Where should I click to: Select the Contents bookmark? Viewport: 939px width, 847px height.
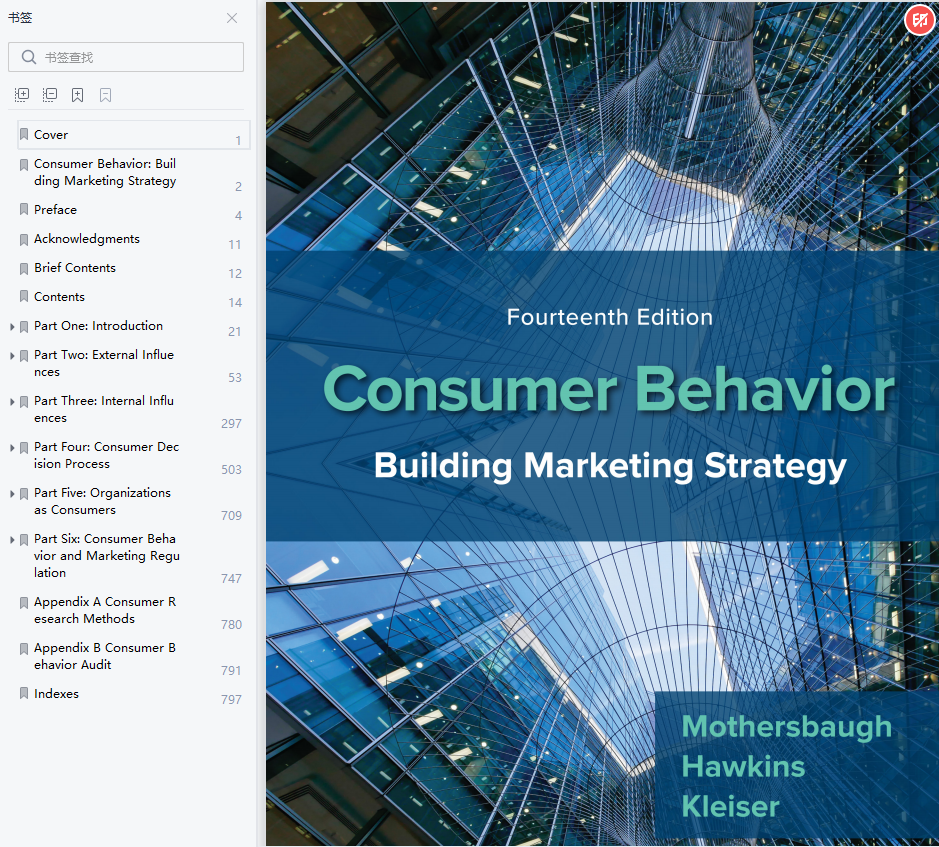(59, 297)
